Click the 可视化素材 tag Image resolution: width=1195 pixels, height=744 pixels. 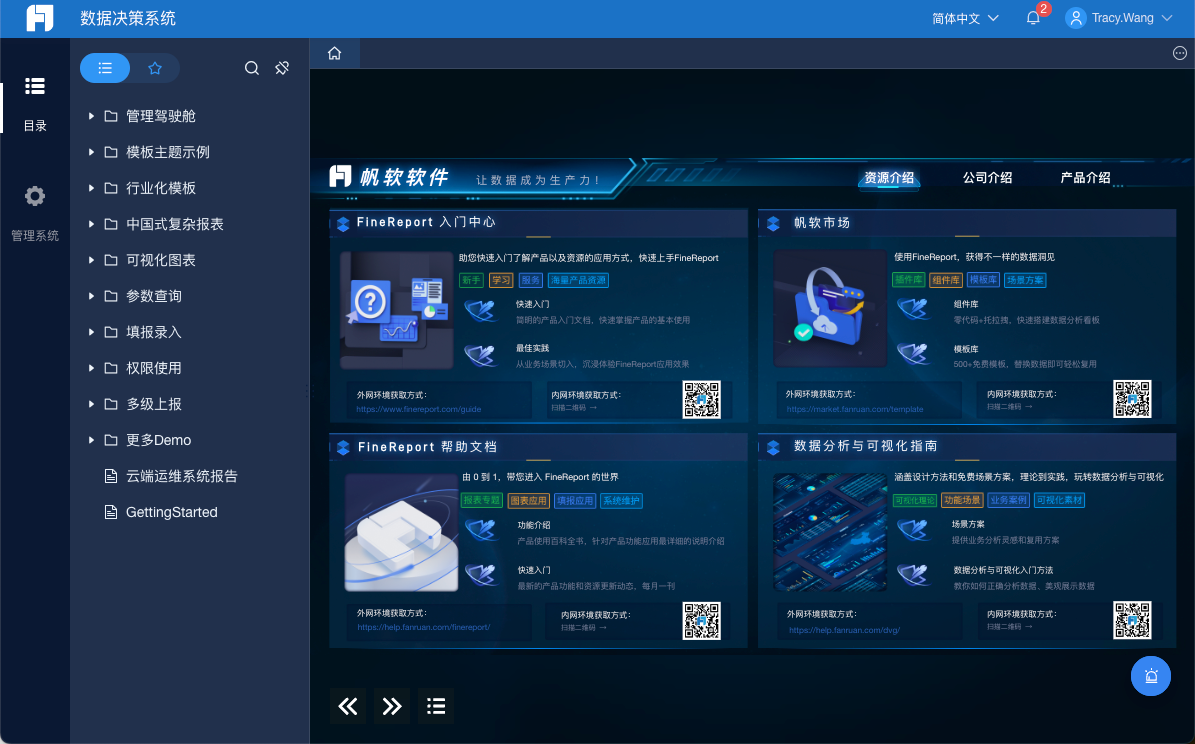pyautogui.click(x=1059, y=500)
